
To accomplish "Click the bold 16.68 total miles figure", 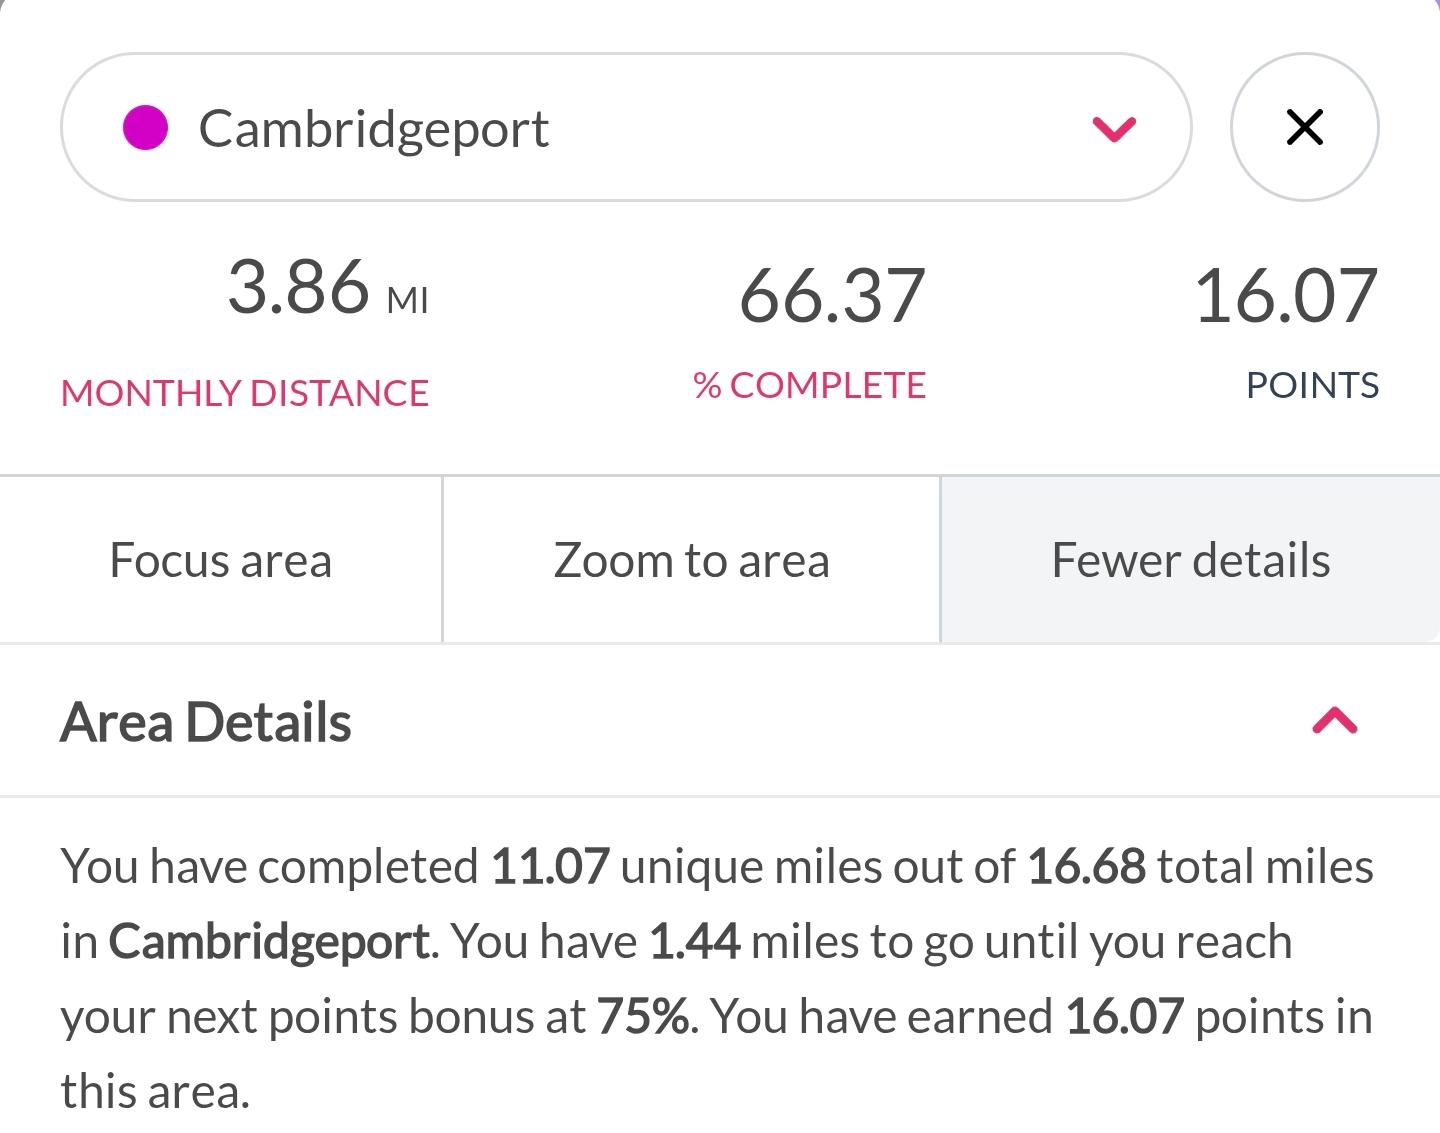I will coord(1086,866).
